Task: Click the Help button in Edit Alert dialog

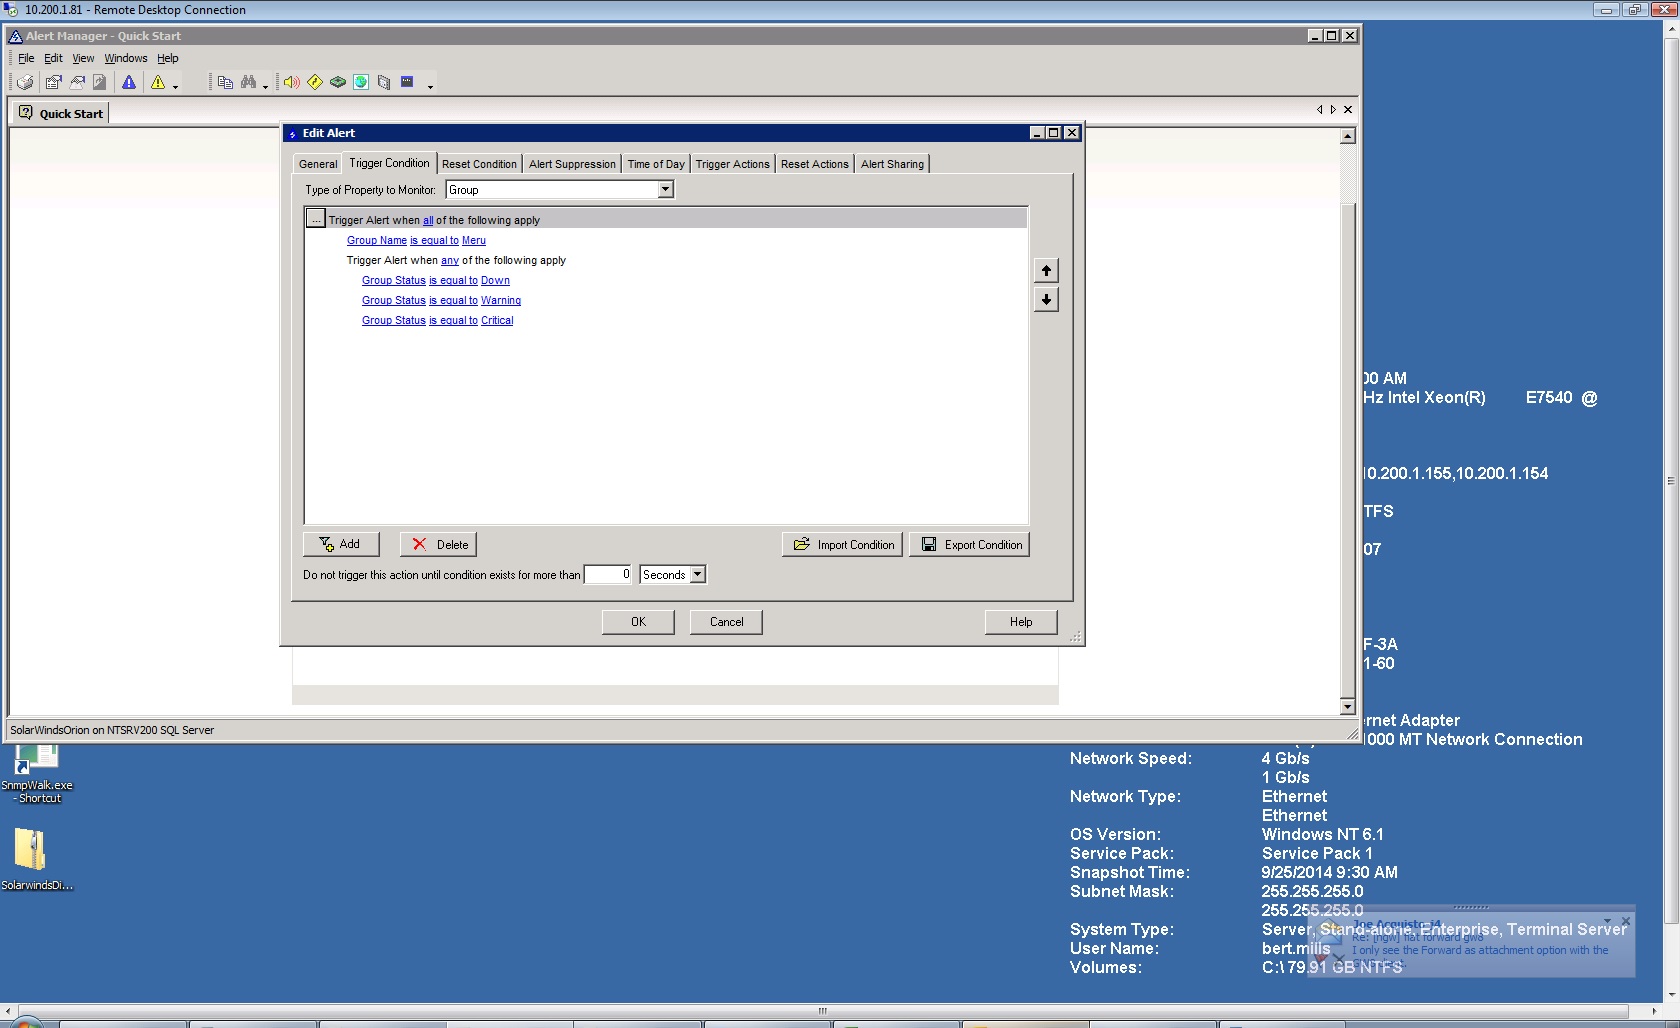Action: pos(1021,622)
